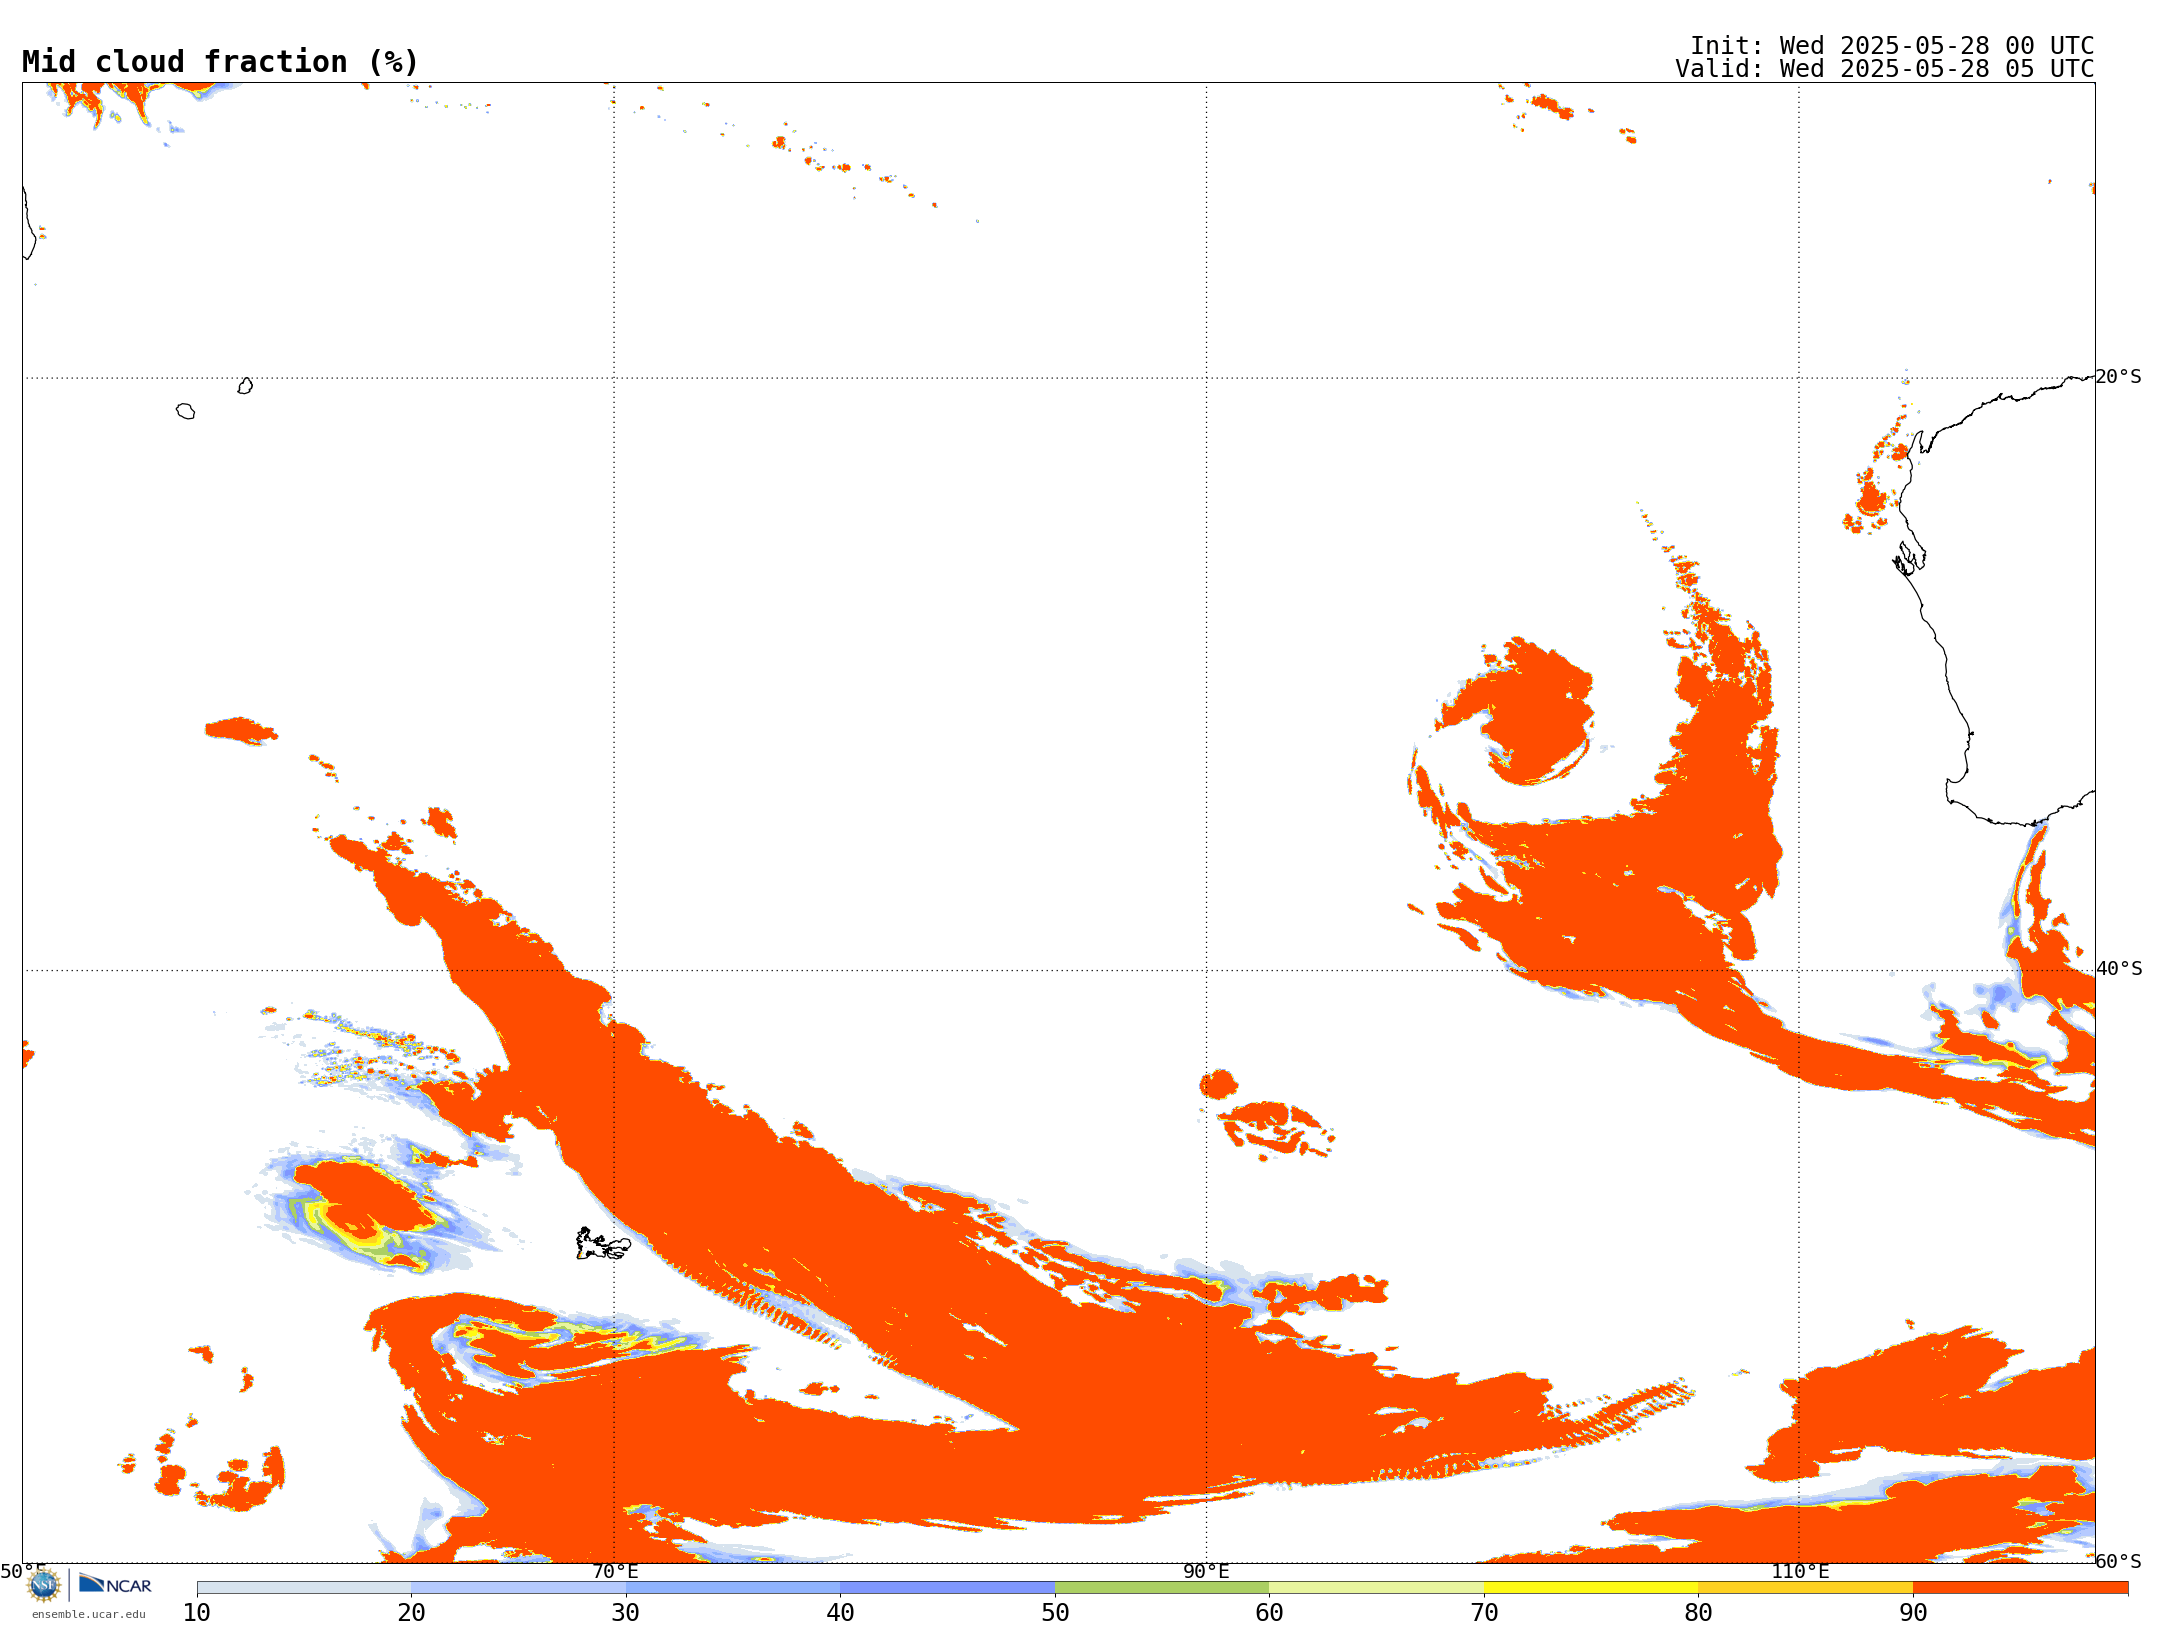Click the pale gray 10–20 colorbar segment
Screen dimensions: 2160x1626
[304, 1588]
